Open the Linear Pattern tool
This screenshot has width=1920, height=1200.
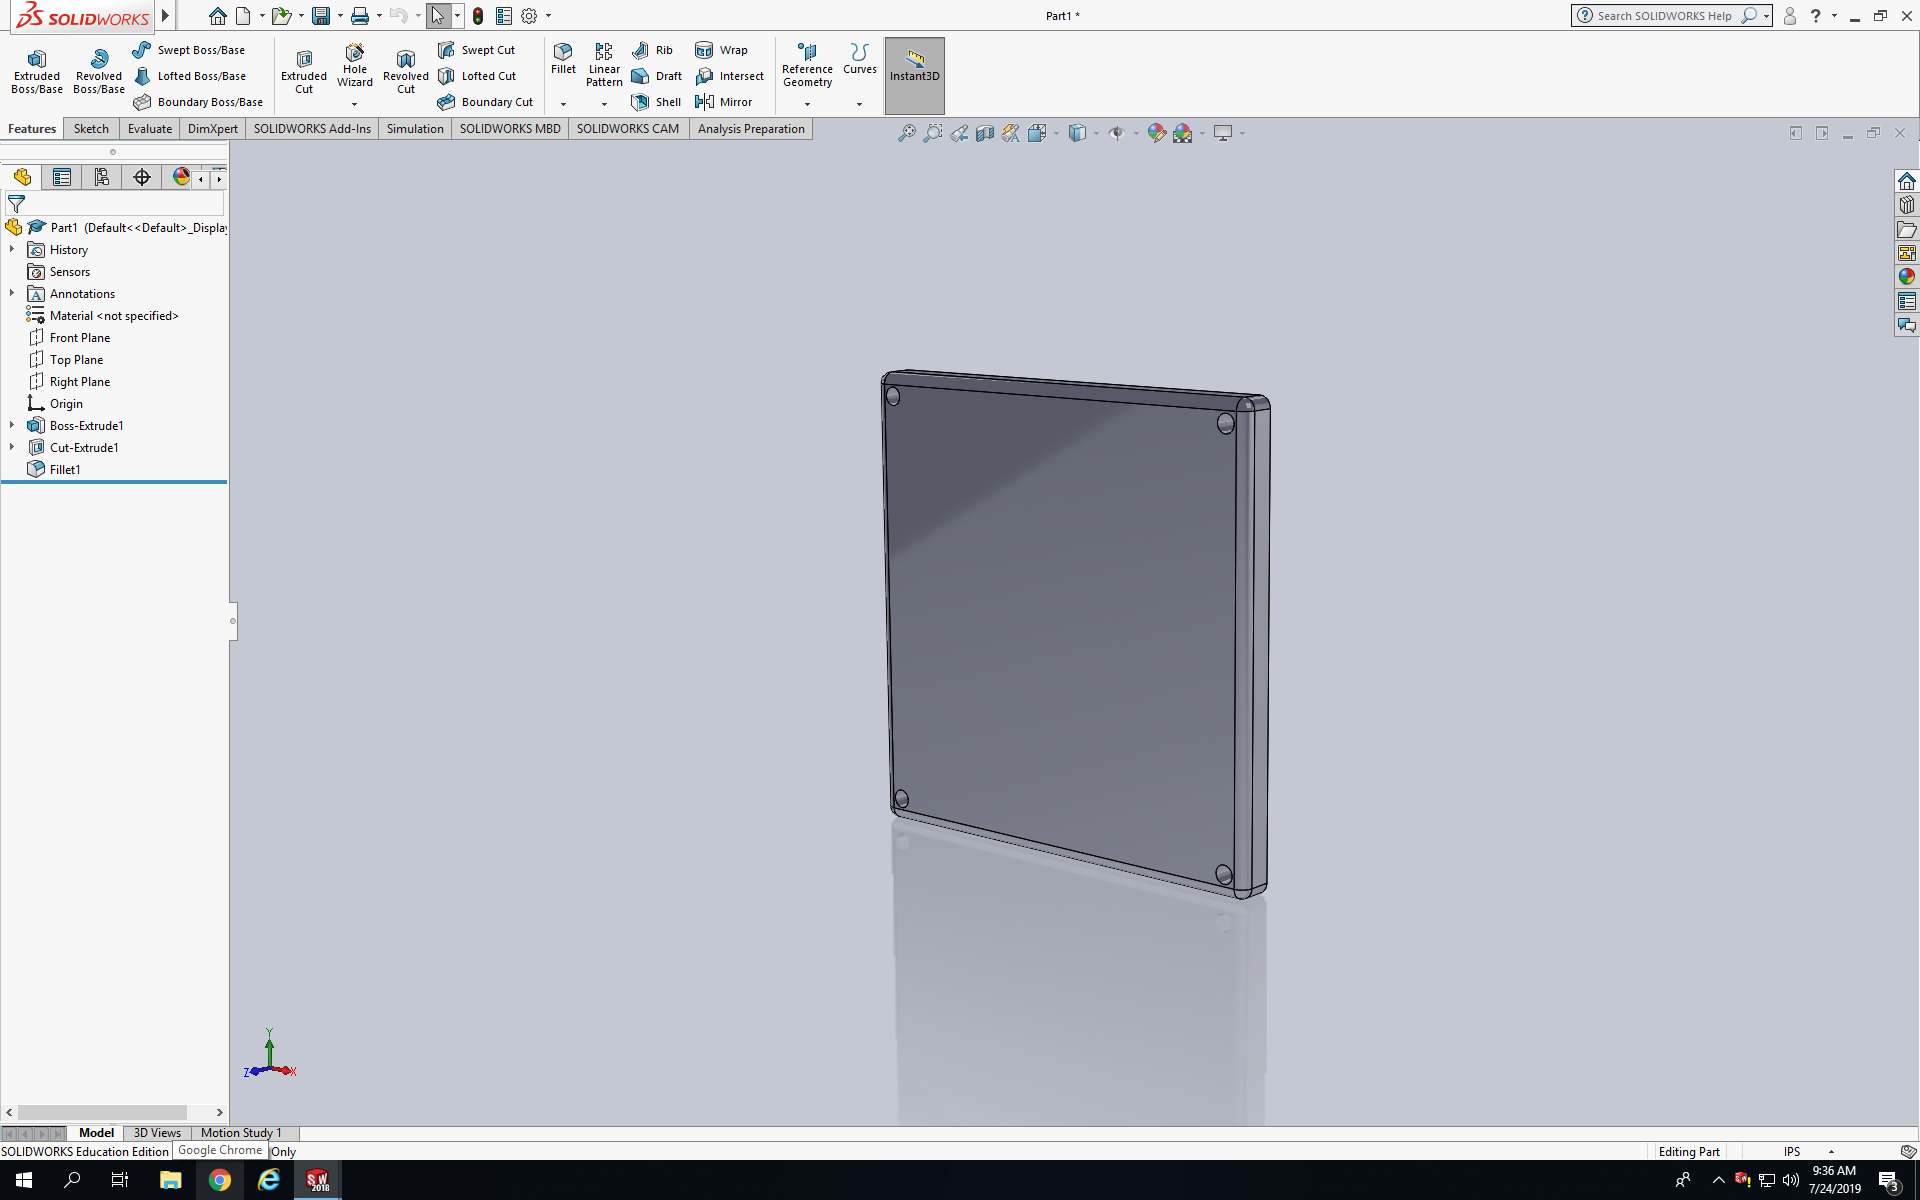[603, 65]
